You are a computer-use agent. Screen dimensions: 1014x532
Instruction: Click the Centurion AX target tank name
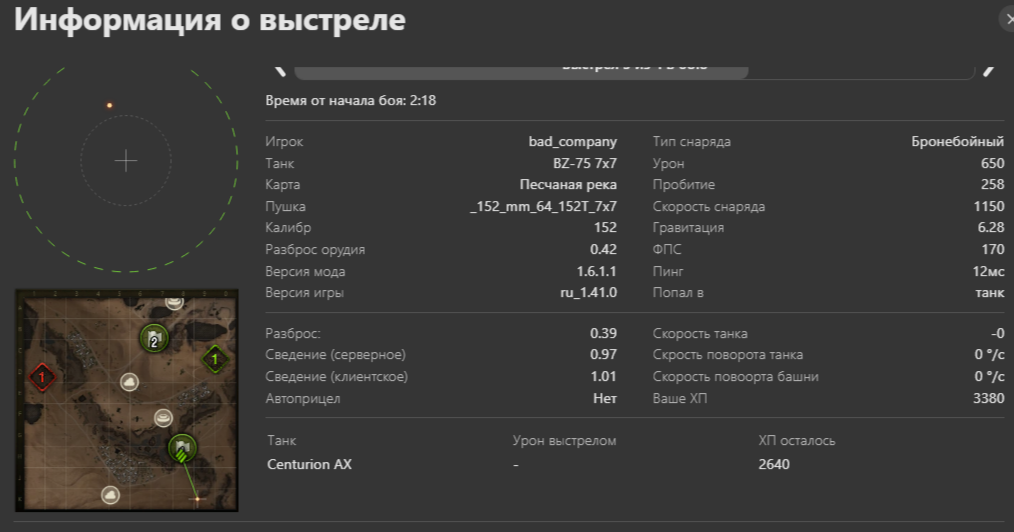(309, 464)
